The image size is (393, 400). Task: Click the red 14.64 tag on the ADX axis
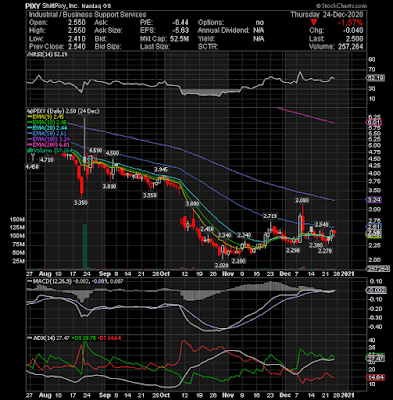[376, 377]
